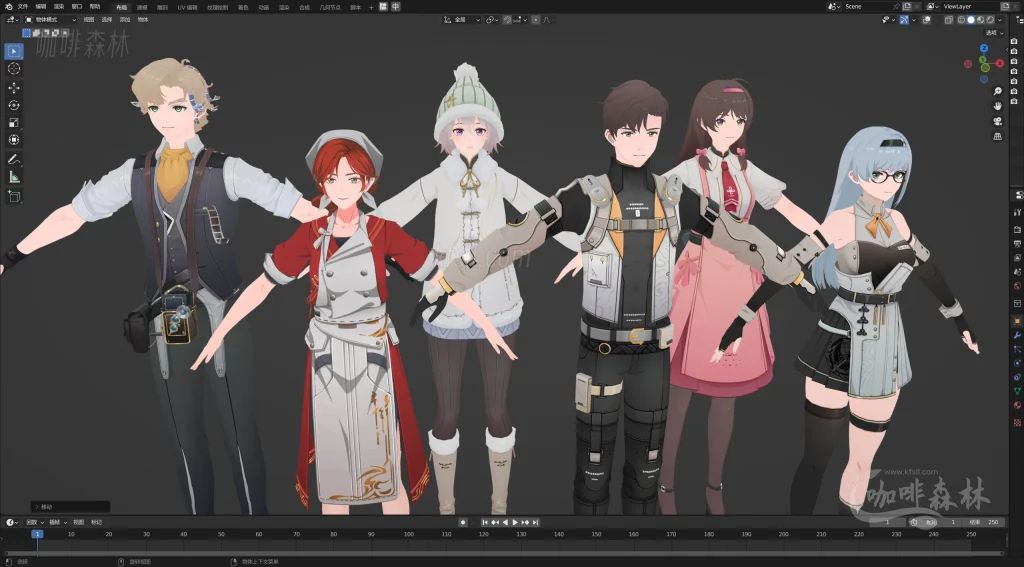Open the shading options dropdown arrow

(x=1000, y=20)
